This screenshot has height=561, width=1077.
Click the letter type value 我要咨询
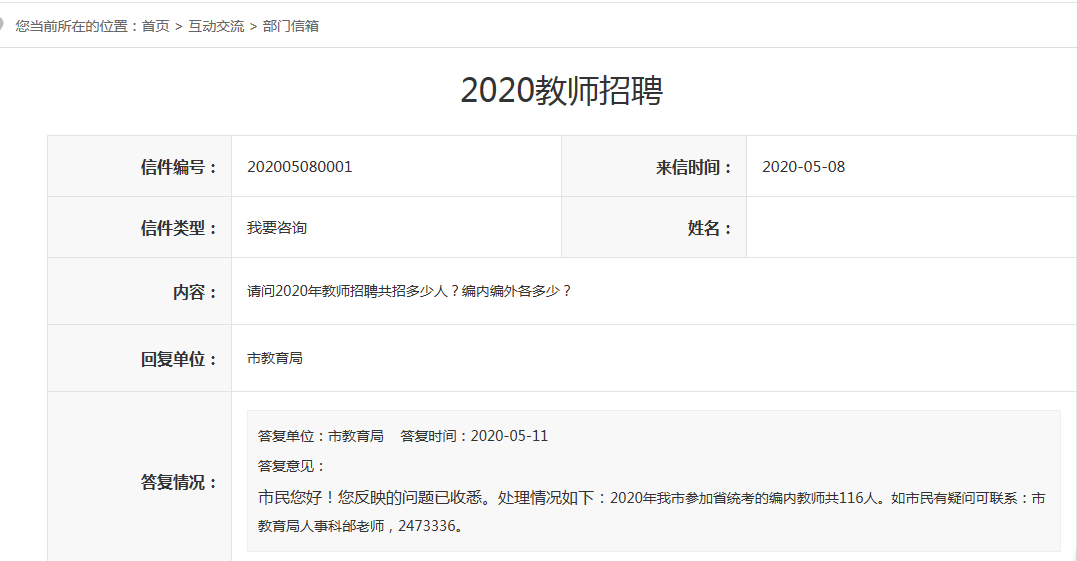point(277,228)
